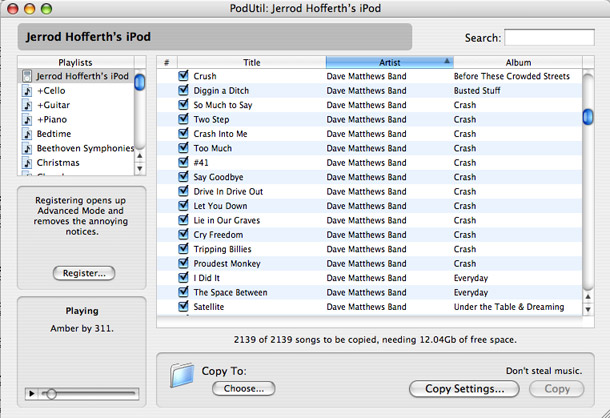Screen dimensions: 610x418
Task: Click the song list scrollbar thumb
Action: click(x=588, y=117)
